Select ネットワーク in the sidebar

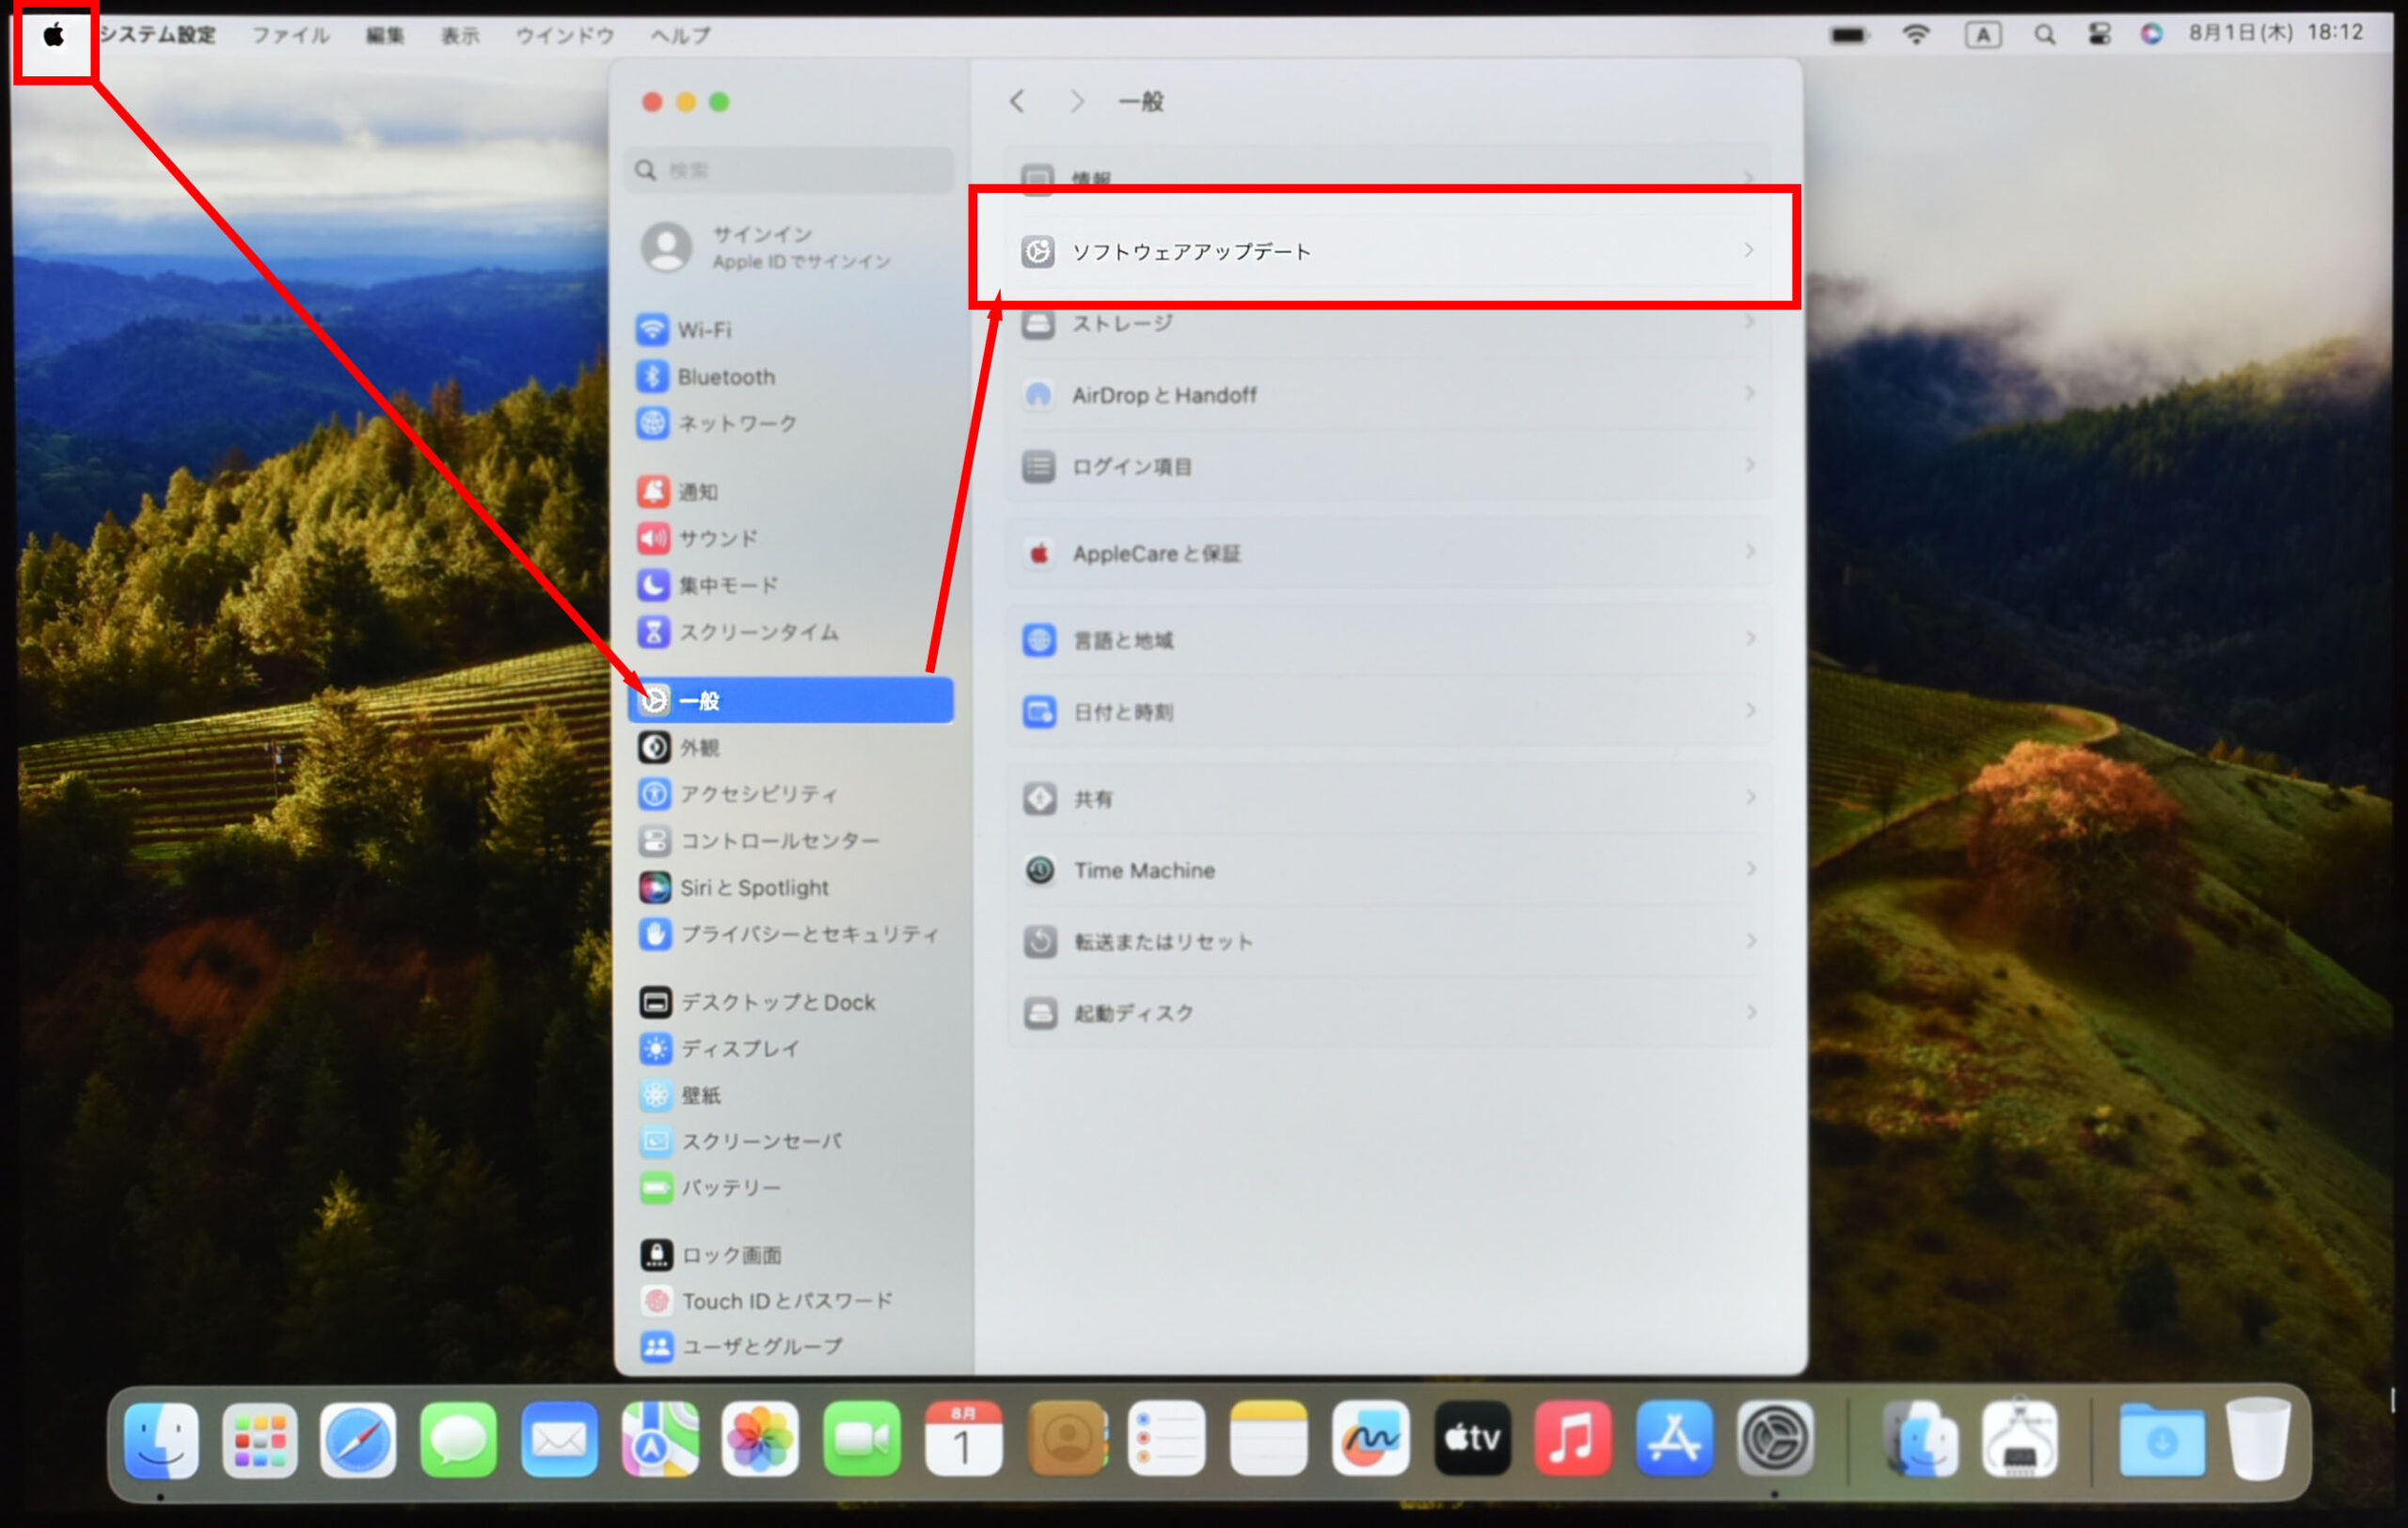(x=790, y=423)
